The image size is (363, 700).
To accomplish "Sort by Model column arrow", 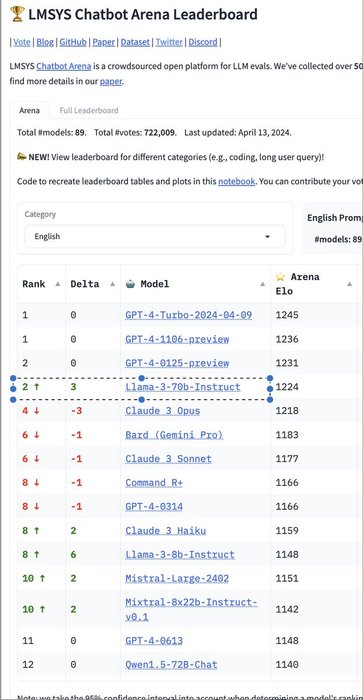I will [263, 284].
